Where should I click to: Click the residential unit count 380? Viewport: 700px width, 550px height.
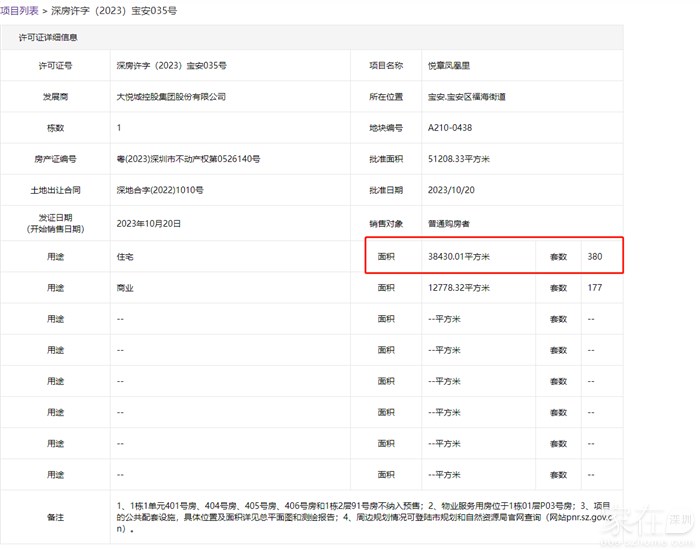(x=595, y=257)
